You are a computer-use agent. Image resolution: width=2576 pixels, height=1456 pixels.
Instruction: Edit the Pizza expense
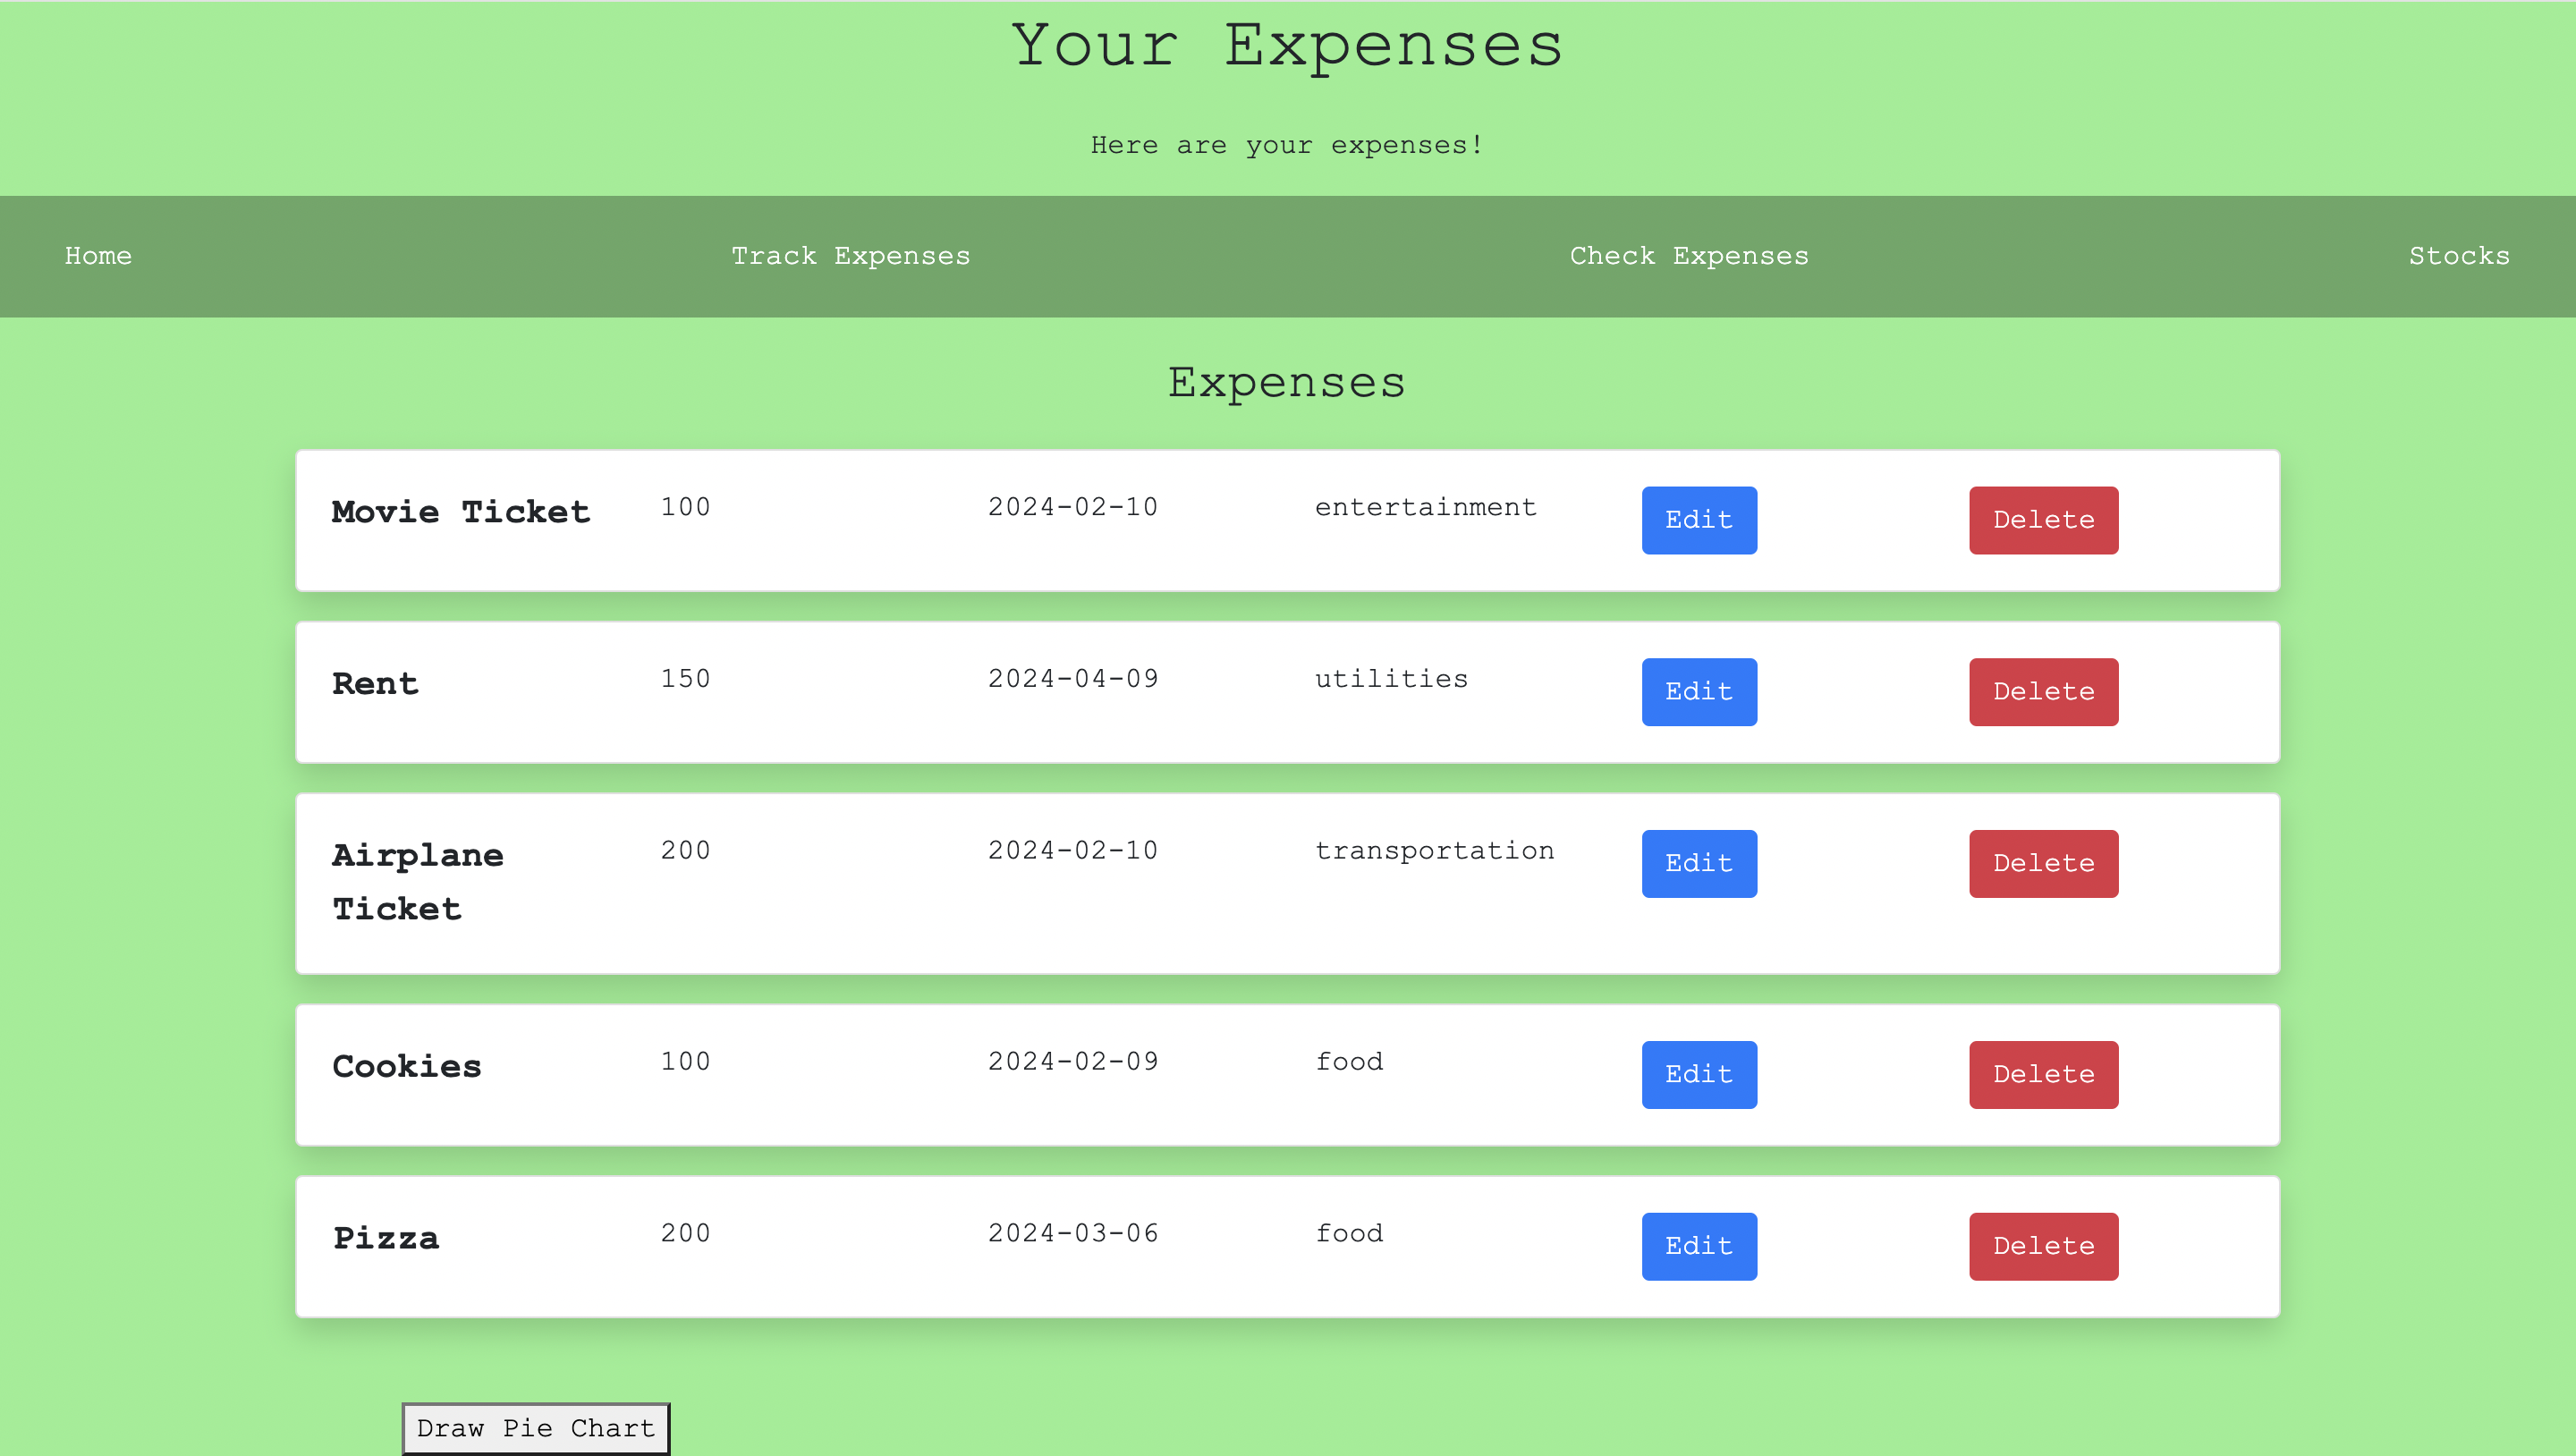click(1698, 1247)
